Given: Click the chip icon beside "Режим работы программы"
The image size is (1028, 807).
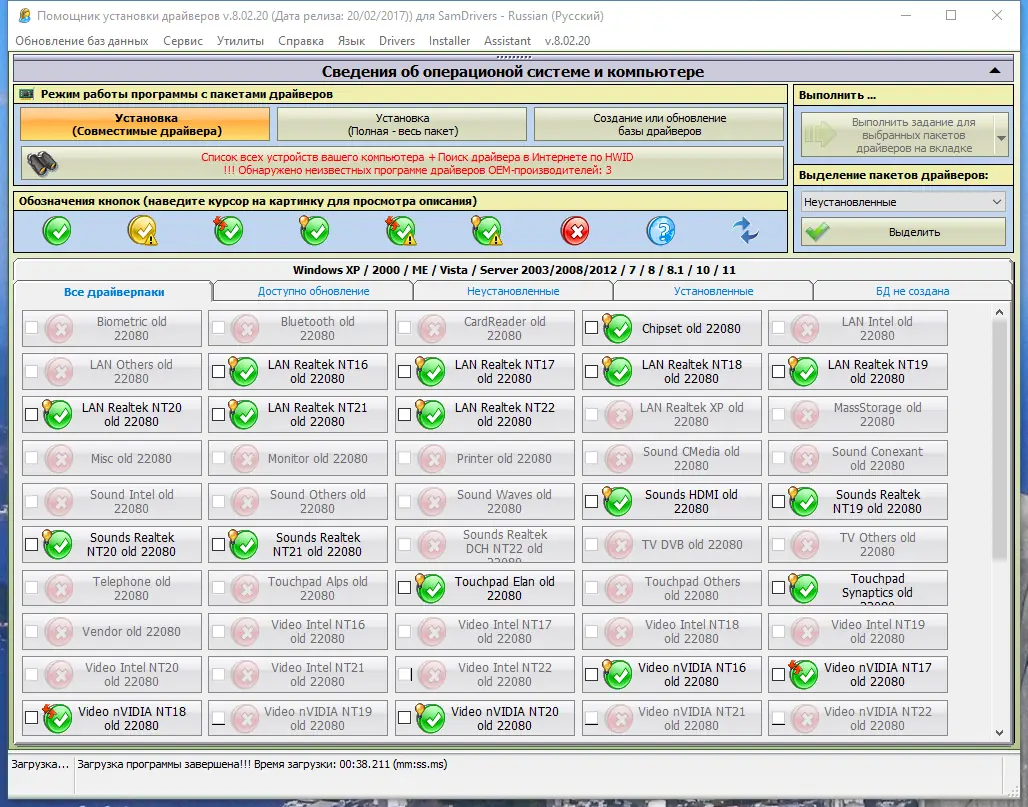Looking at the screenshot, I should coord(27,94).
